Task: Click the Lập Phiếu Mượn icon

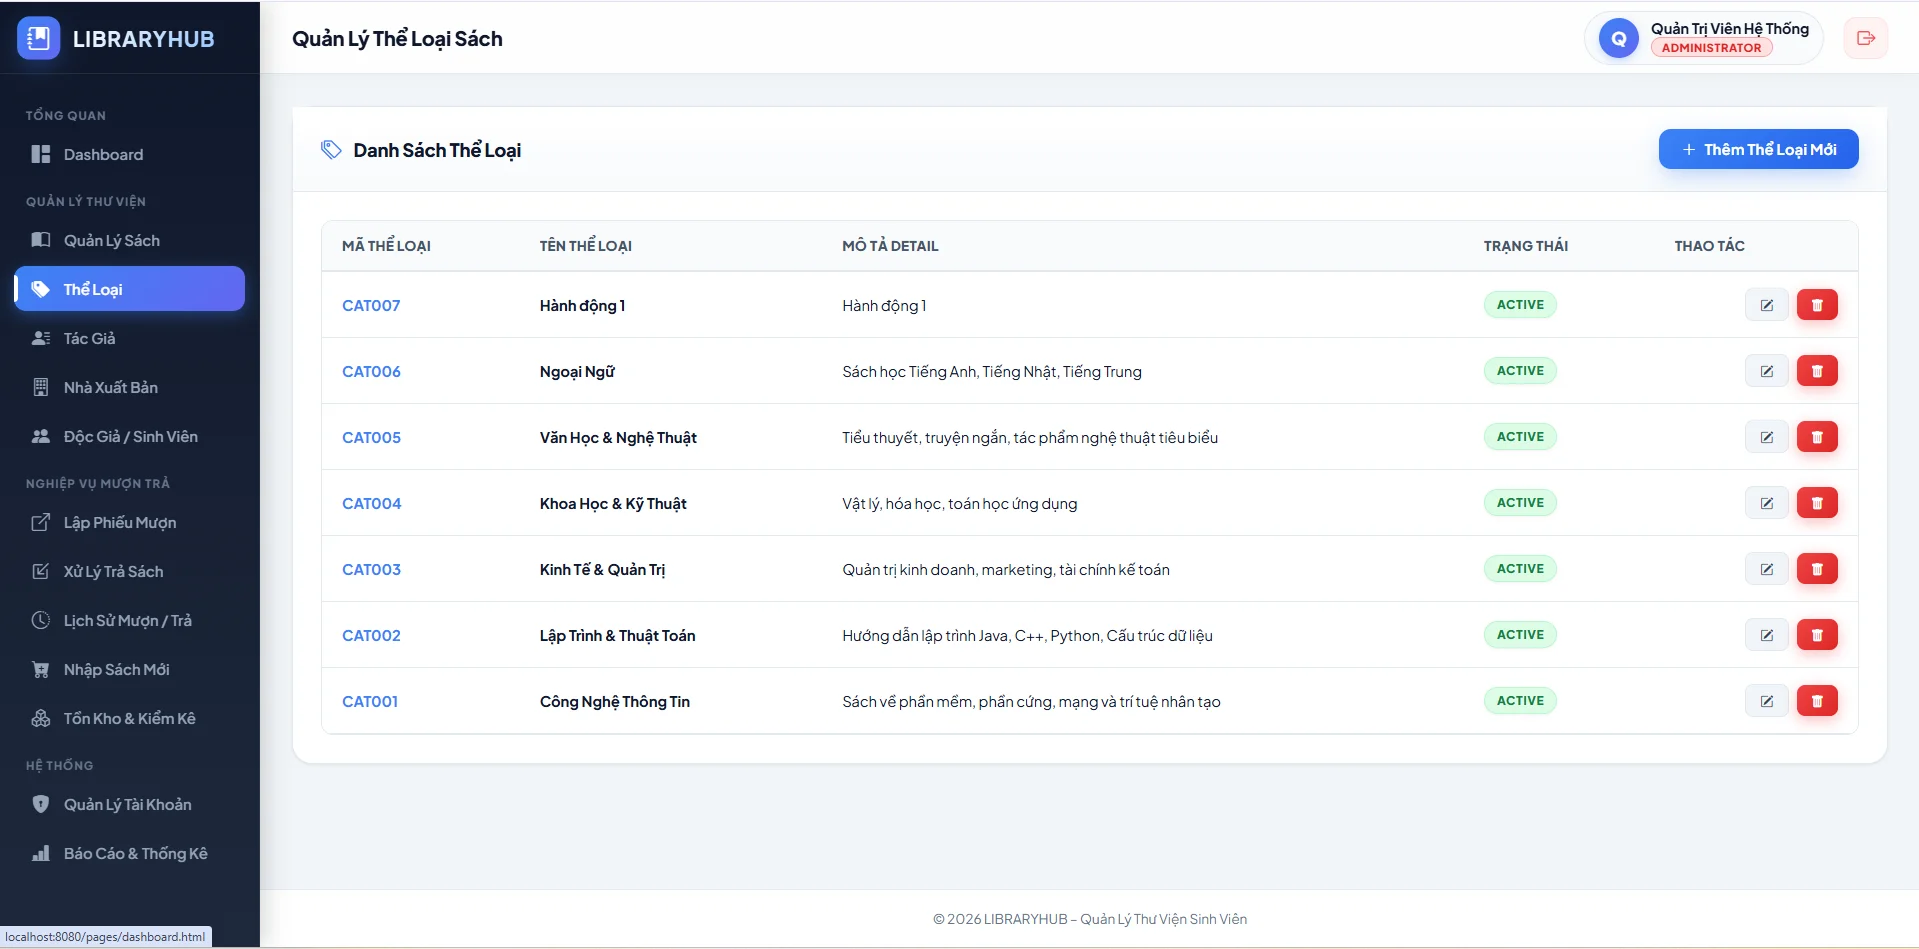Action: point(40,522)
